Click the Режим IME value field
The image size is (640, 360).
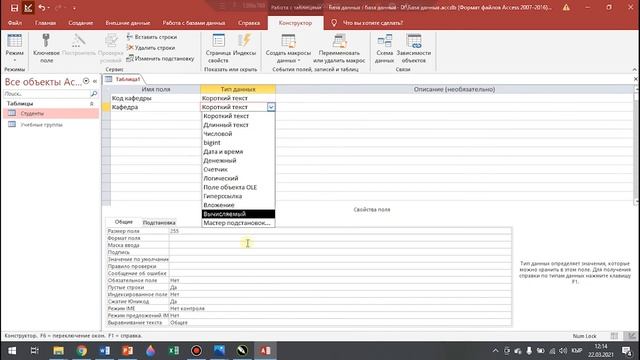click(x=340, y=309)
